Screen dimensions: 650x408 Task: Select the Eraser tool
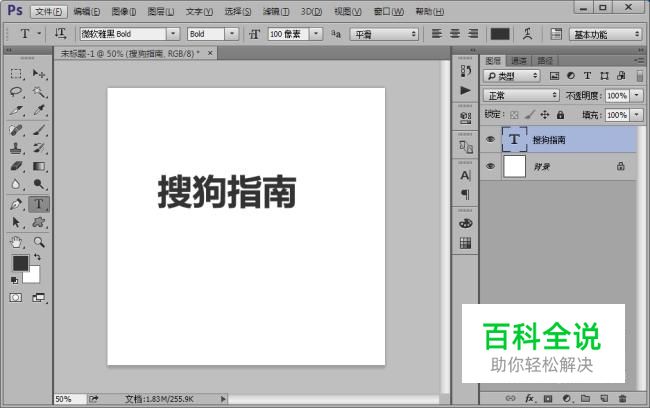[16, 166]
